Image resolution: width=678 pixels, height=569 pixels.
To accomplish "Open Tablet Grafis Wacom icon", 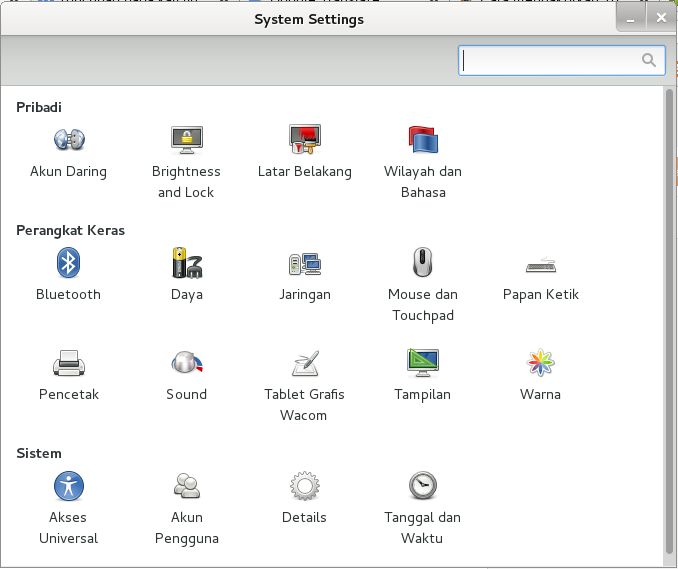I will point(305,363).
